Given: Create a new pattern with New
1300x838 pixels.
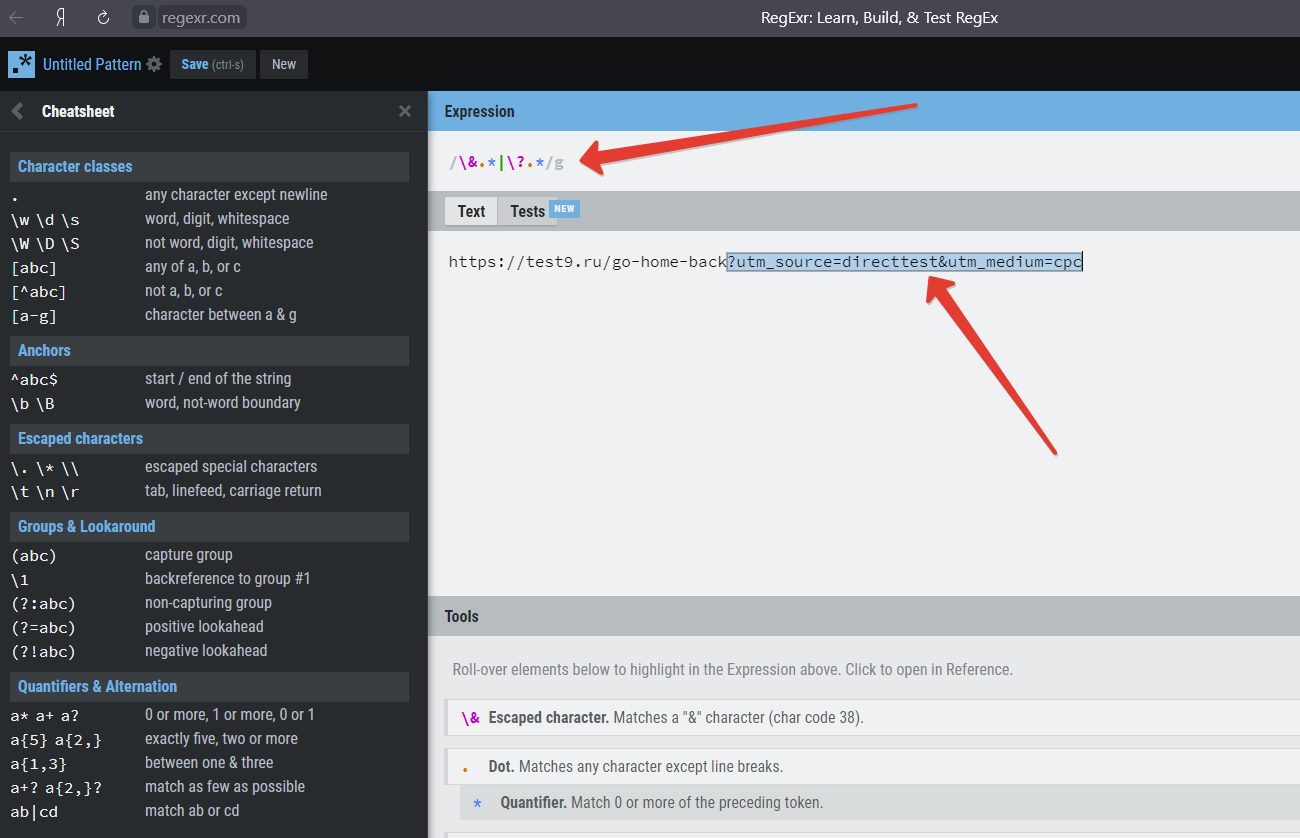Looking at the screenshot, I should [x=284, y=64].
